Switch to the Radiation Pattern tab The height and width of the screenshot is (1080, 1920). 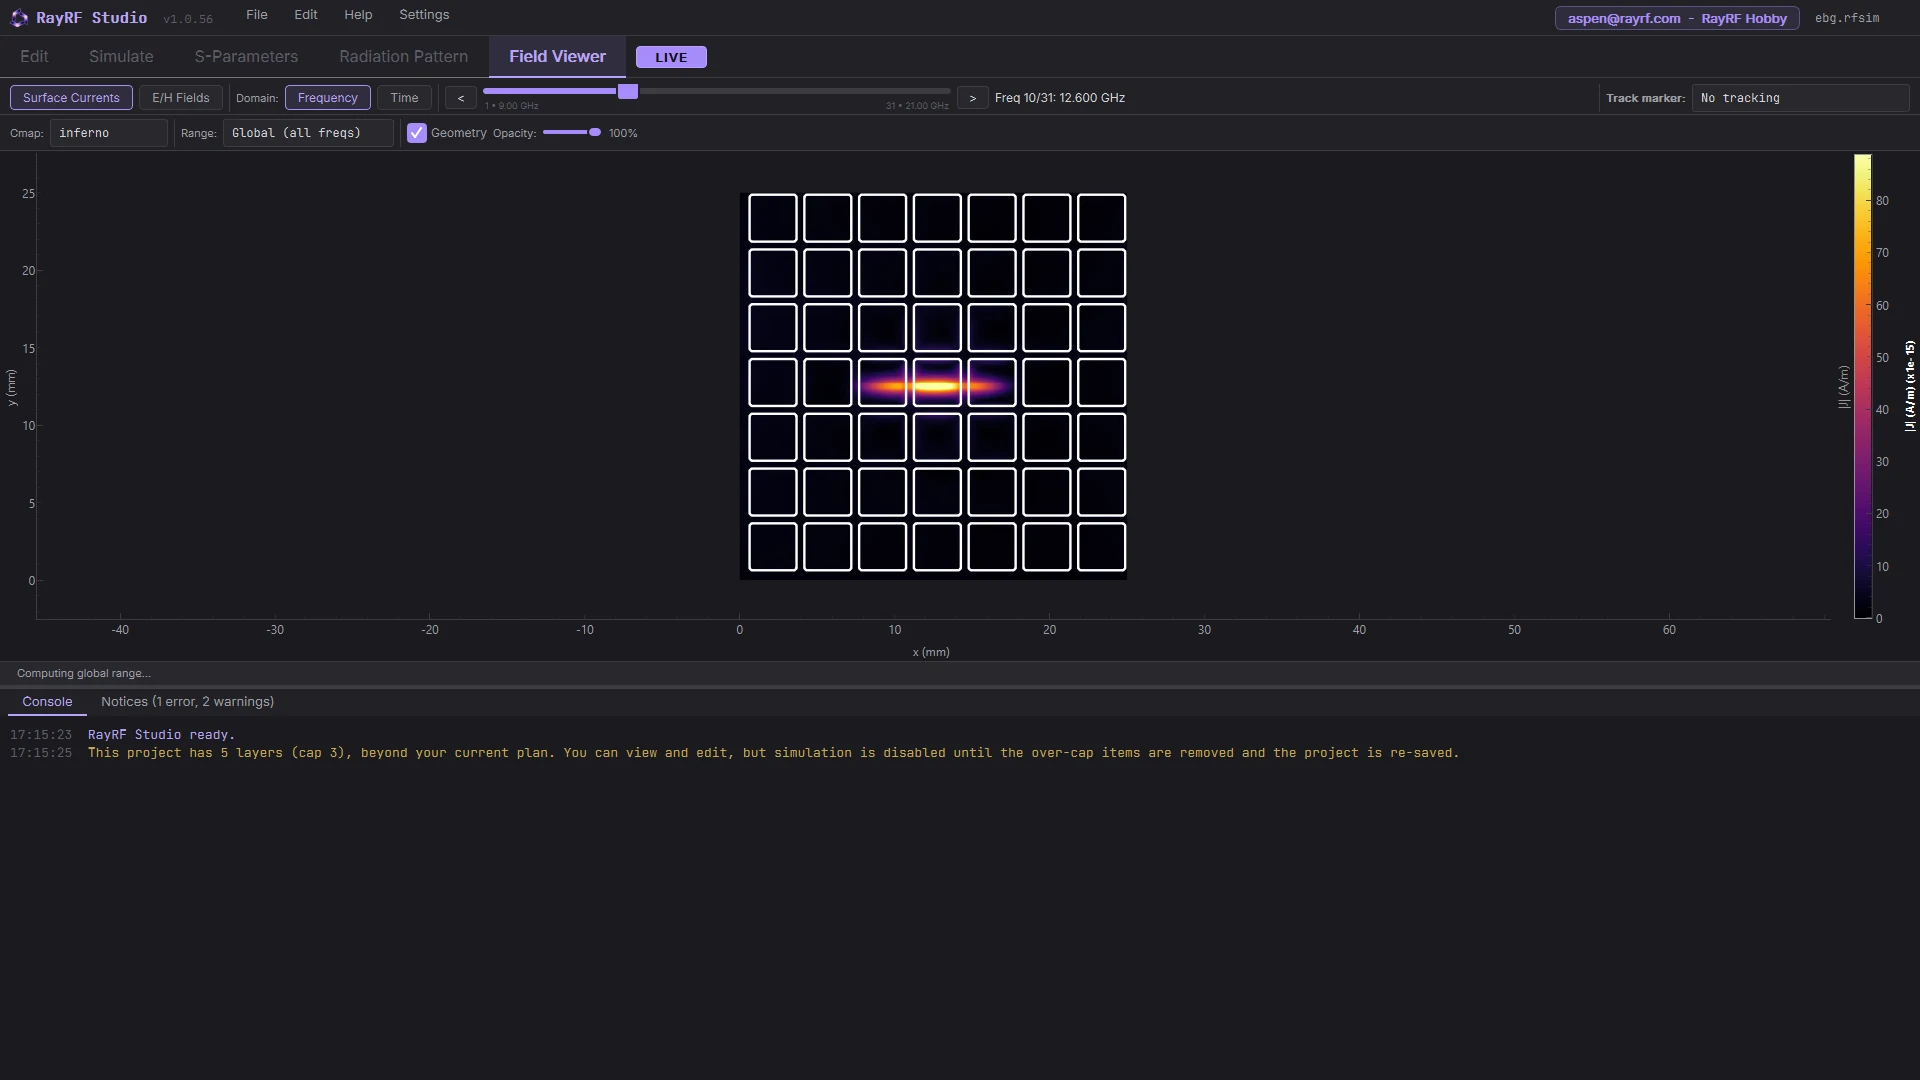coord(403,57)
